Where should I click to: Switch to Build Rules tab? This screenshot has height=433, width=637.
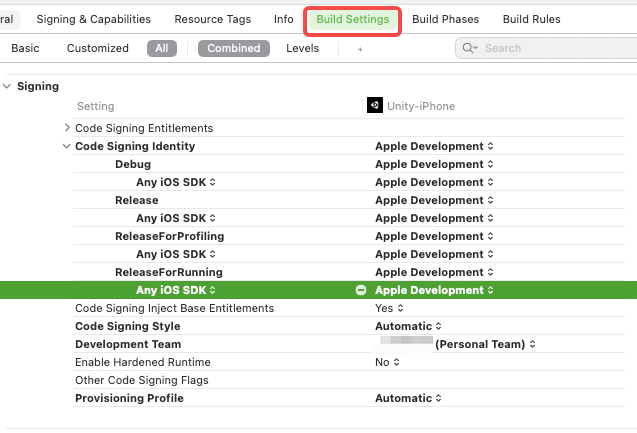531,19
